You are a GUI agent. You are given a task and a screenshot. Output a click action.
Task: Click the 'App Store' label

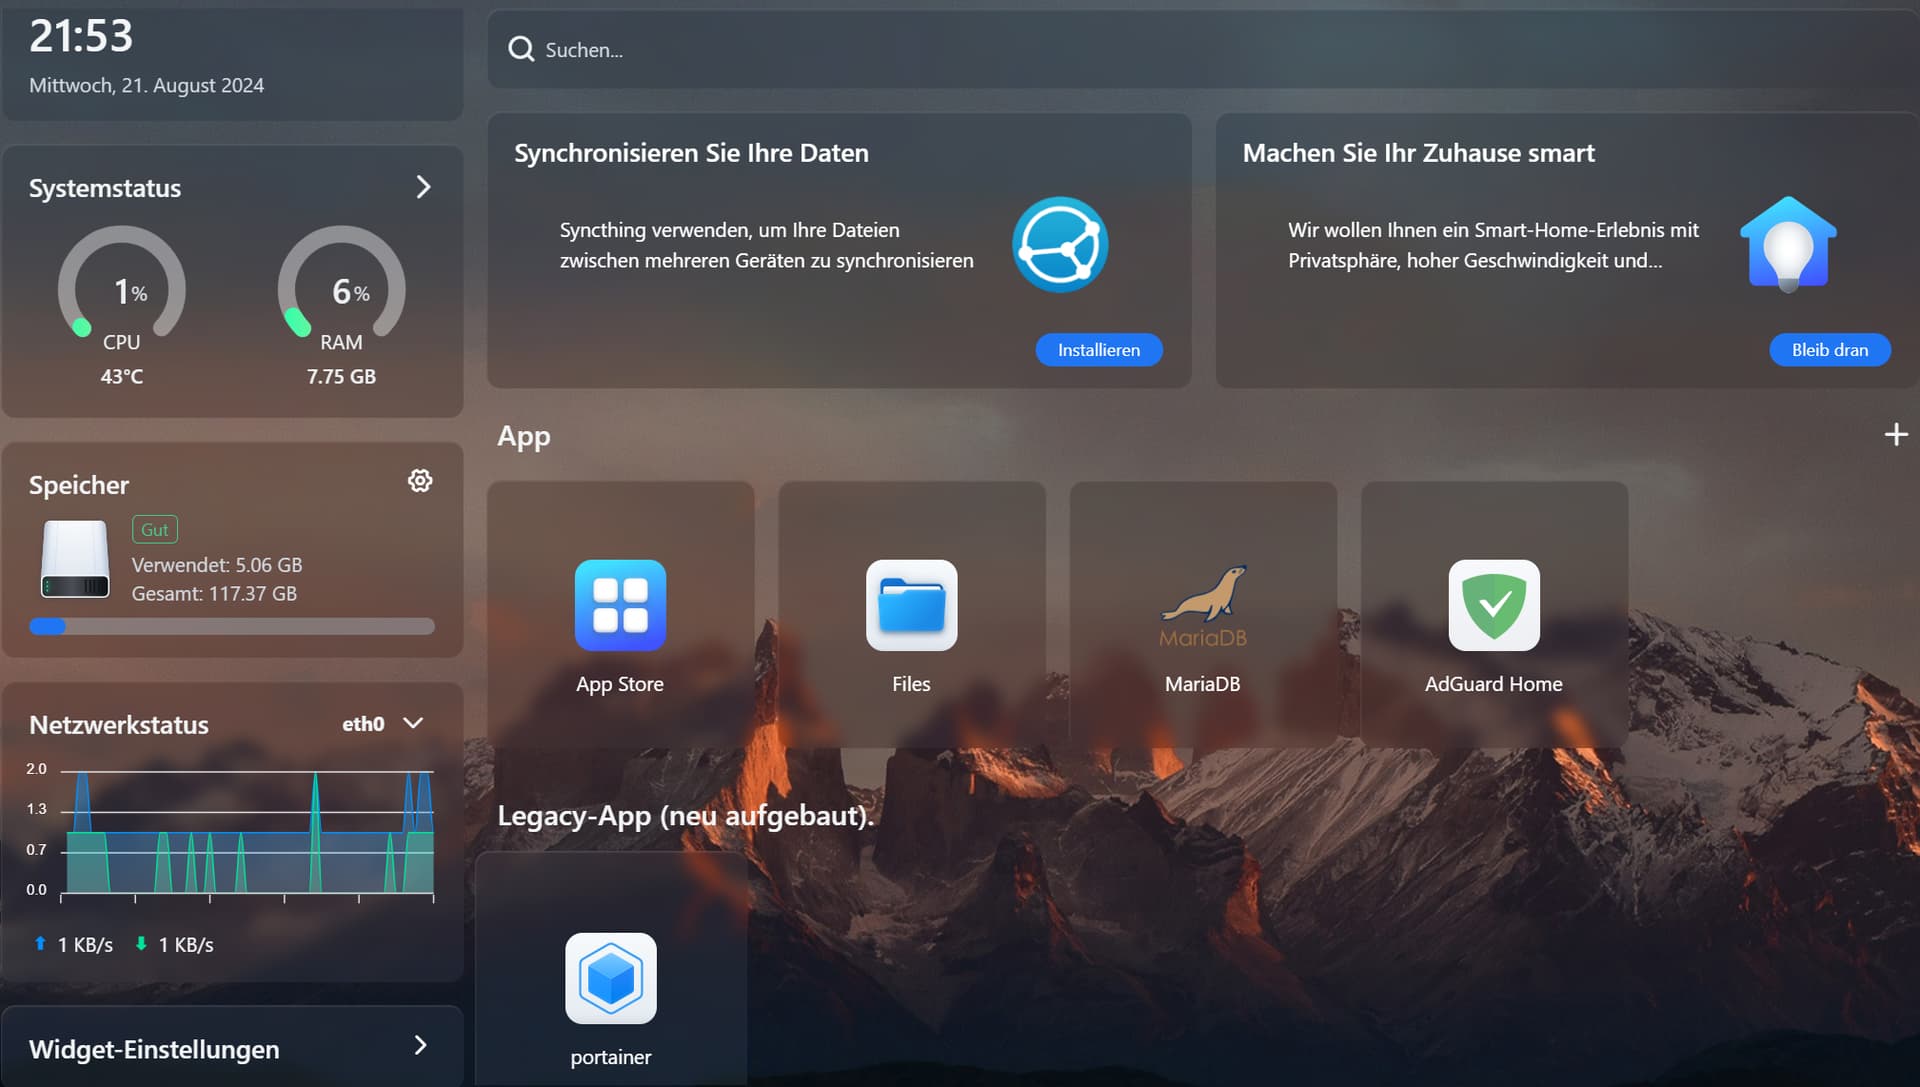[620, 684]
